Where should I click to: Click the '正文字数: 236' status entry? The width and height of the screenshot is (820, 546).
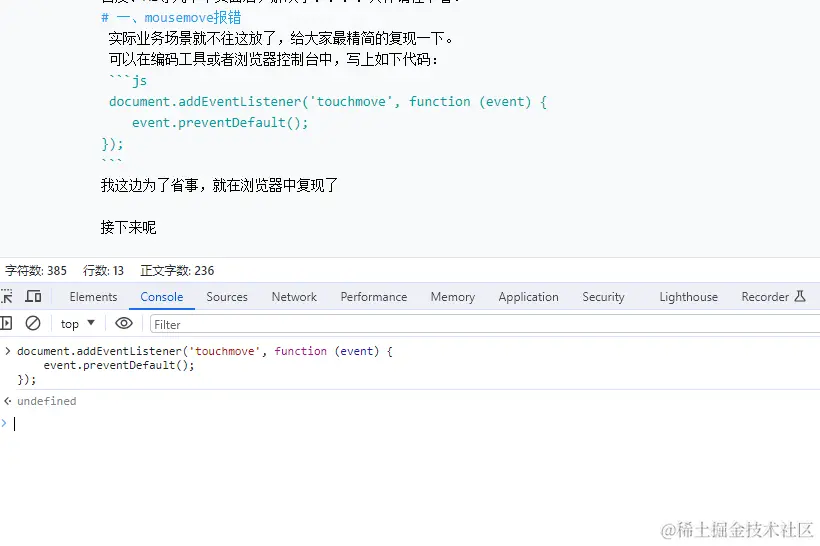point(177,270)
